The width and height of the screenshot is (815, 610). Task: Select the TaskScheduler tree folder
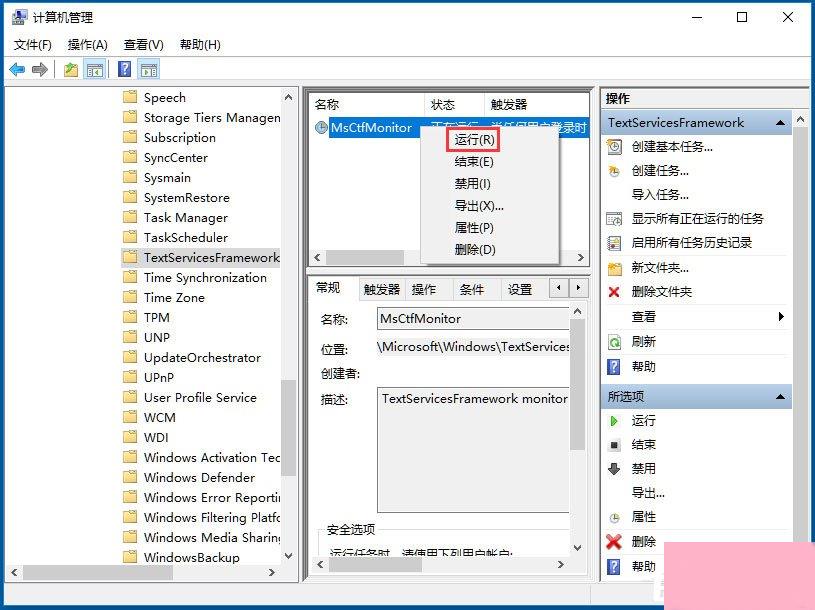(186, 237)
